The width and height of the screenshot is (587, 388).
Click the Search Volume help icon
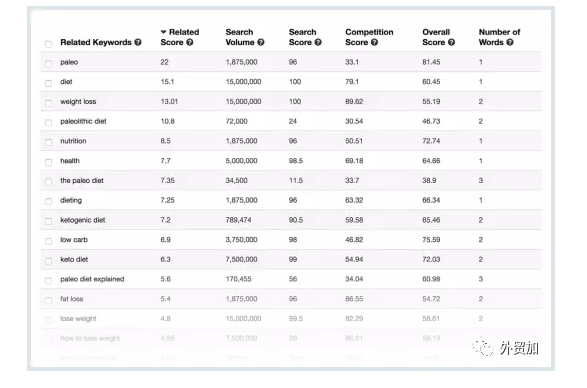[x=261, y=42]
